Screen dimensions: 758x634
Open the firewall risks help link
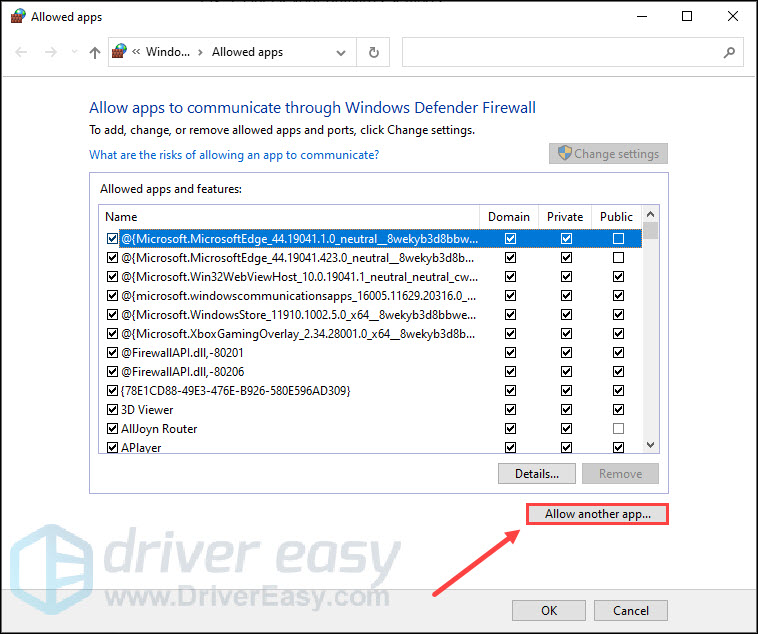[x=234, y=155]
